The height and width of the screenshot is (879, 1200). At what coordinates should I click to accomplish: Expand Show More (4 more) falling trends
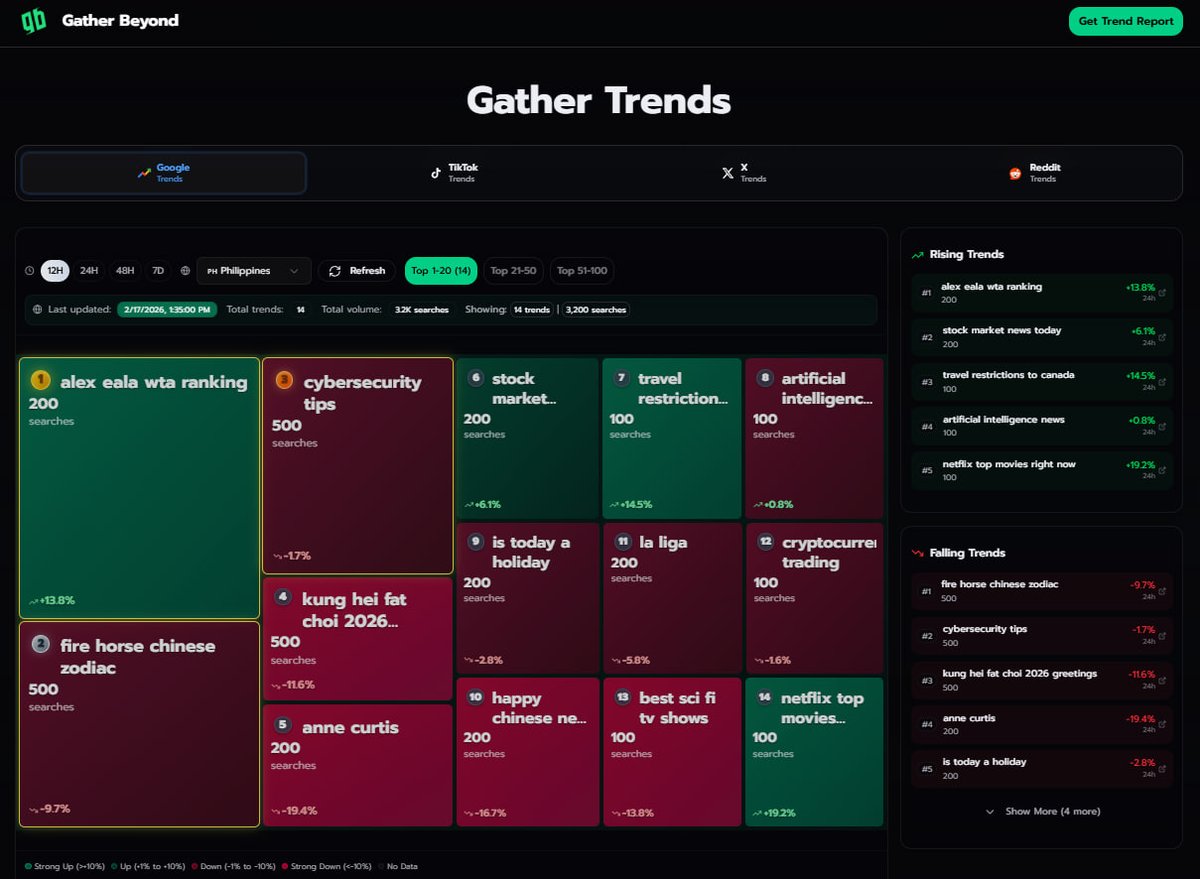[x=1041, y=812]
